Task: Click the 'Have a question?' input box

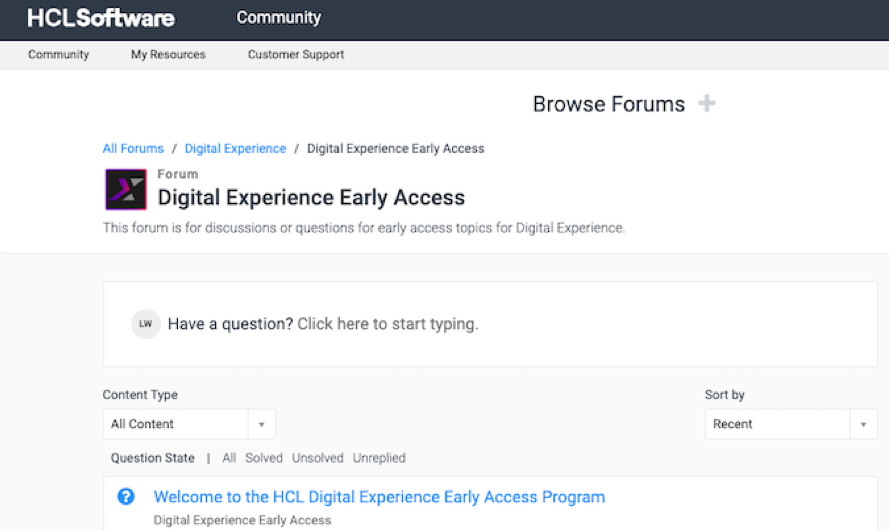Action: pos(490,324)
